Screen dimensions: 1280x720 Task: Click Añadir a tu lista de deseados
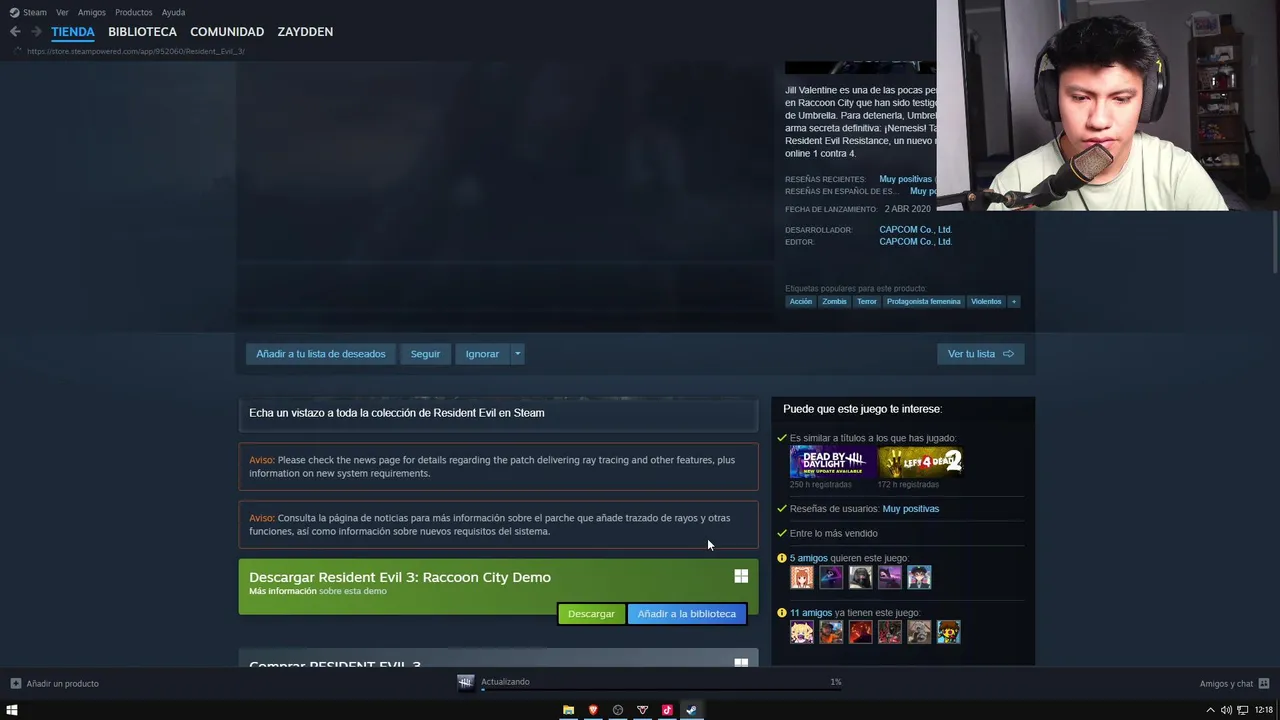point(320,354)
